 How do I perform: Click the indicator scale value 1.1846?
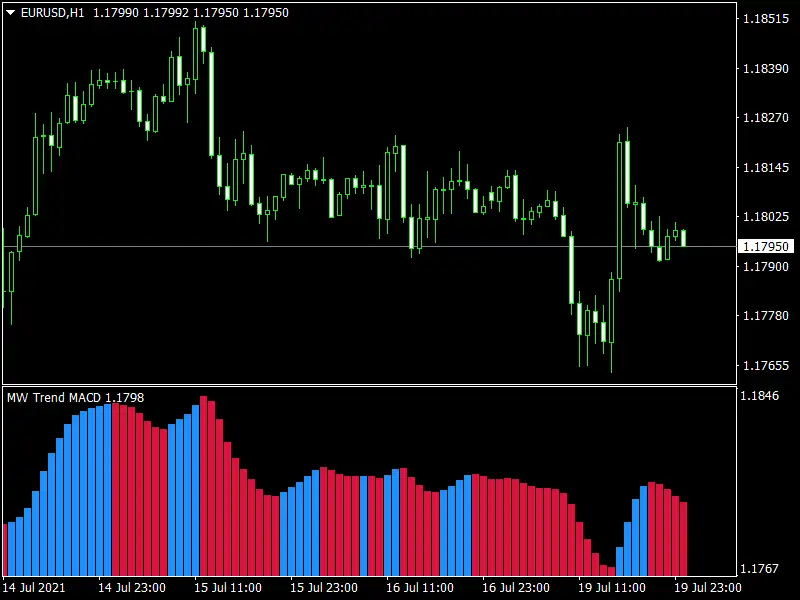[759, 395]
